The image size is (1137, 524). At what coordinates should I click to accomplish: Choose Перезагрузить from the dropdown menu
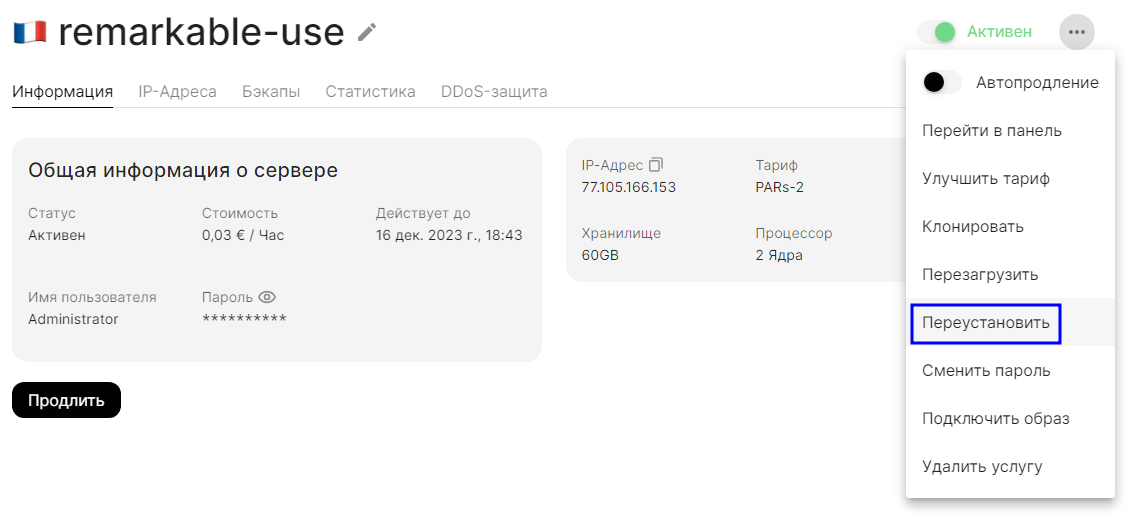(980, 274)
